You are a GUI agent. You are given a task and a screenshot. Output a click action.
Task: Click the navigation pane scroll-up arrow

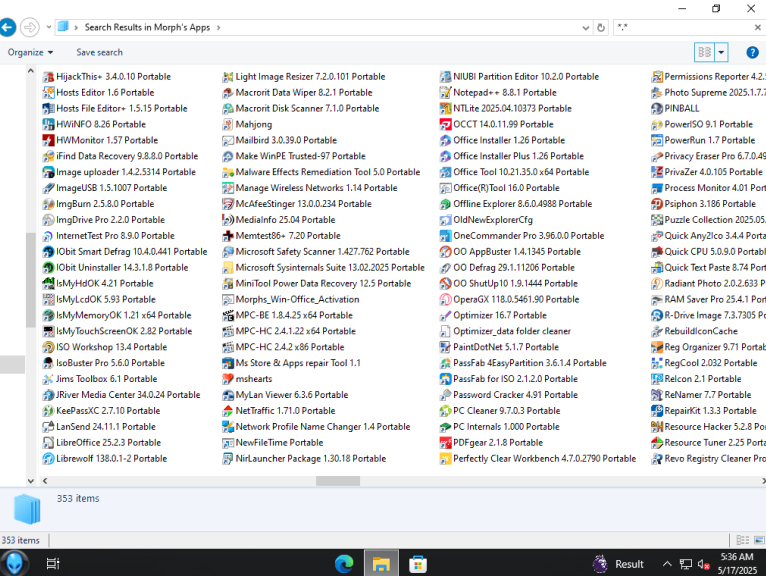pos(30,71)
